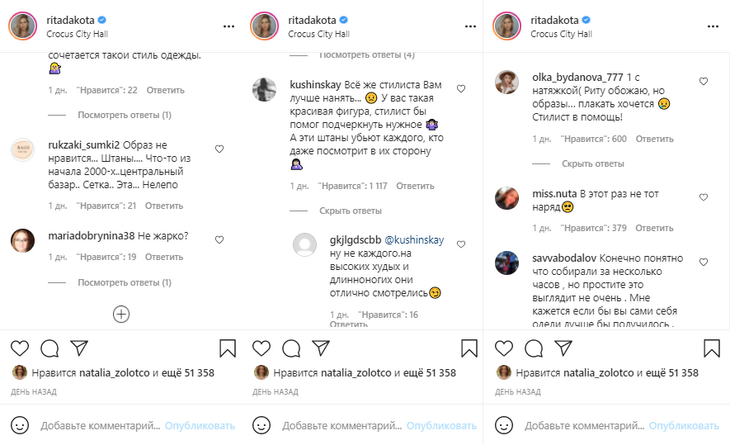
Task: Save post with bookmark icon in left panel
Action: (227, 348)
